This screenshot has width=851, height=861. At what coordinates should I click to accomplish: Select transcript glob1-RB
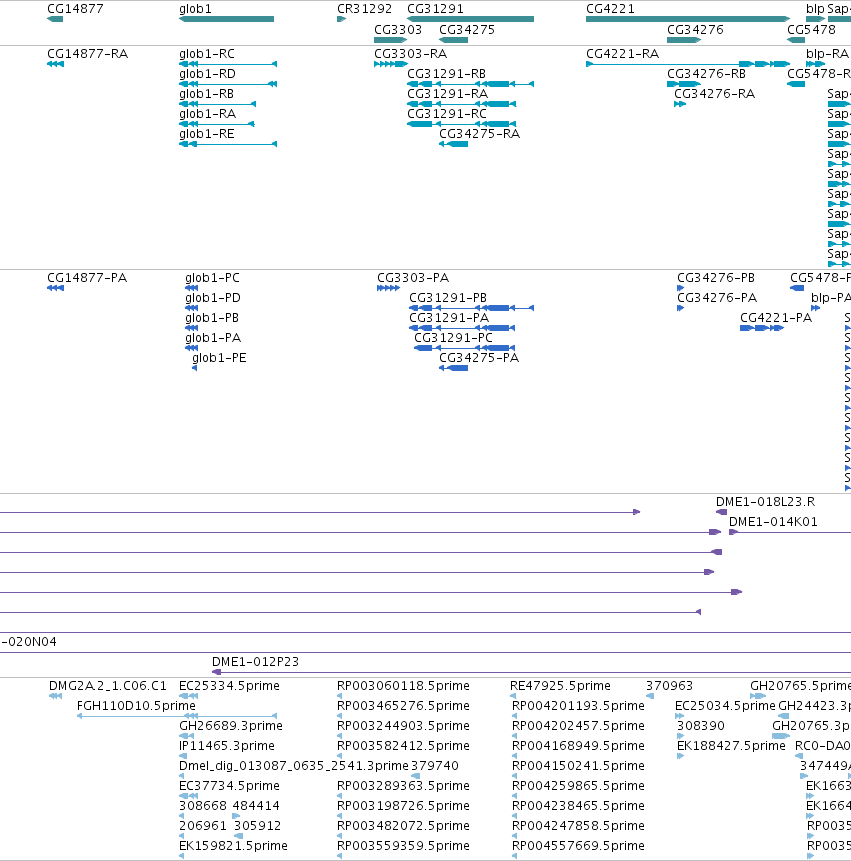pyautogui.click(x=206, y=94)
